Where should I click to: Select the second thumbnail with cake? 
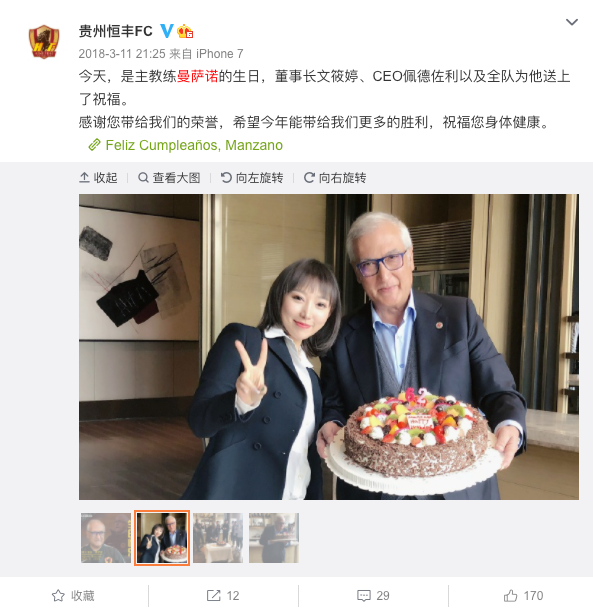162,538
